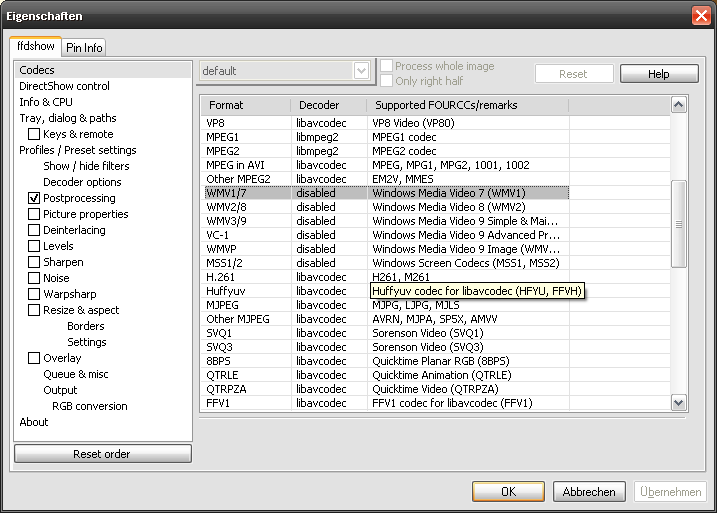This screenshot has width=717, height=513.
Task: Select Codecs in the left list
Action: (103, 70)
